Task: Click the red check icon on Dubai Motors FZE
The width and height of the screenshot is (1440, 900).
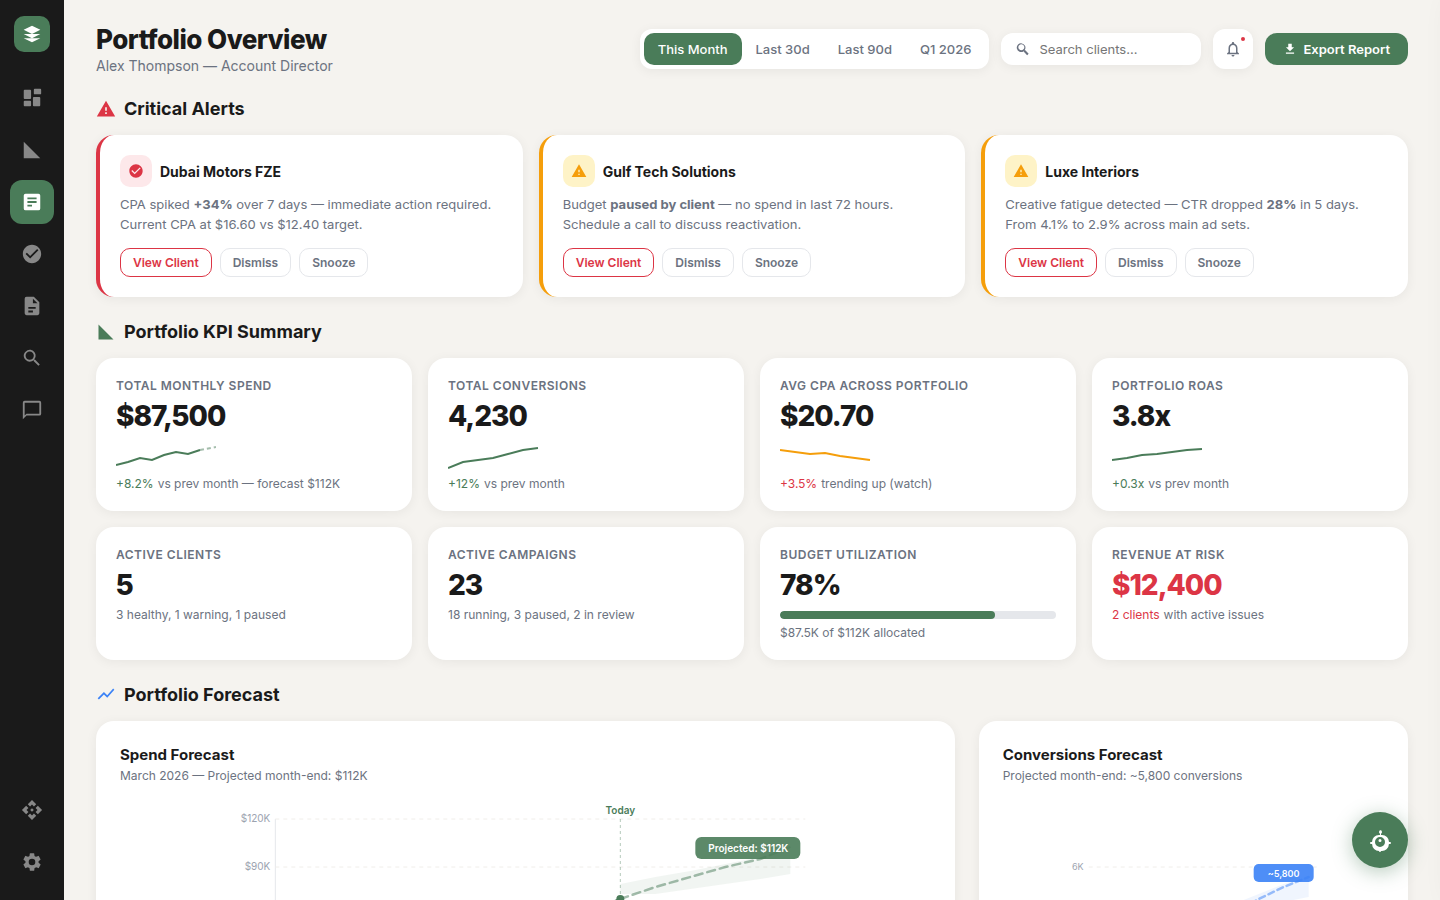Action: pos(136,171)
